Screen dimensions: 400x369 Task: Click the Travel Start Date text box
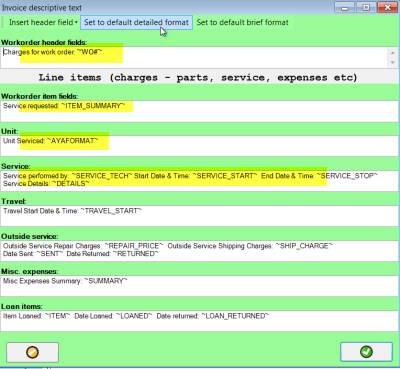[199, 216]
